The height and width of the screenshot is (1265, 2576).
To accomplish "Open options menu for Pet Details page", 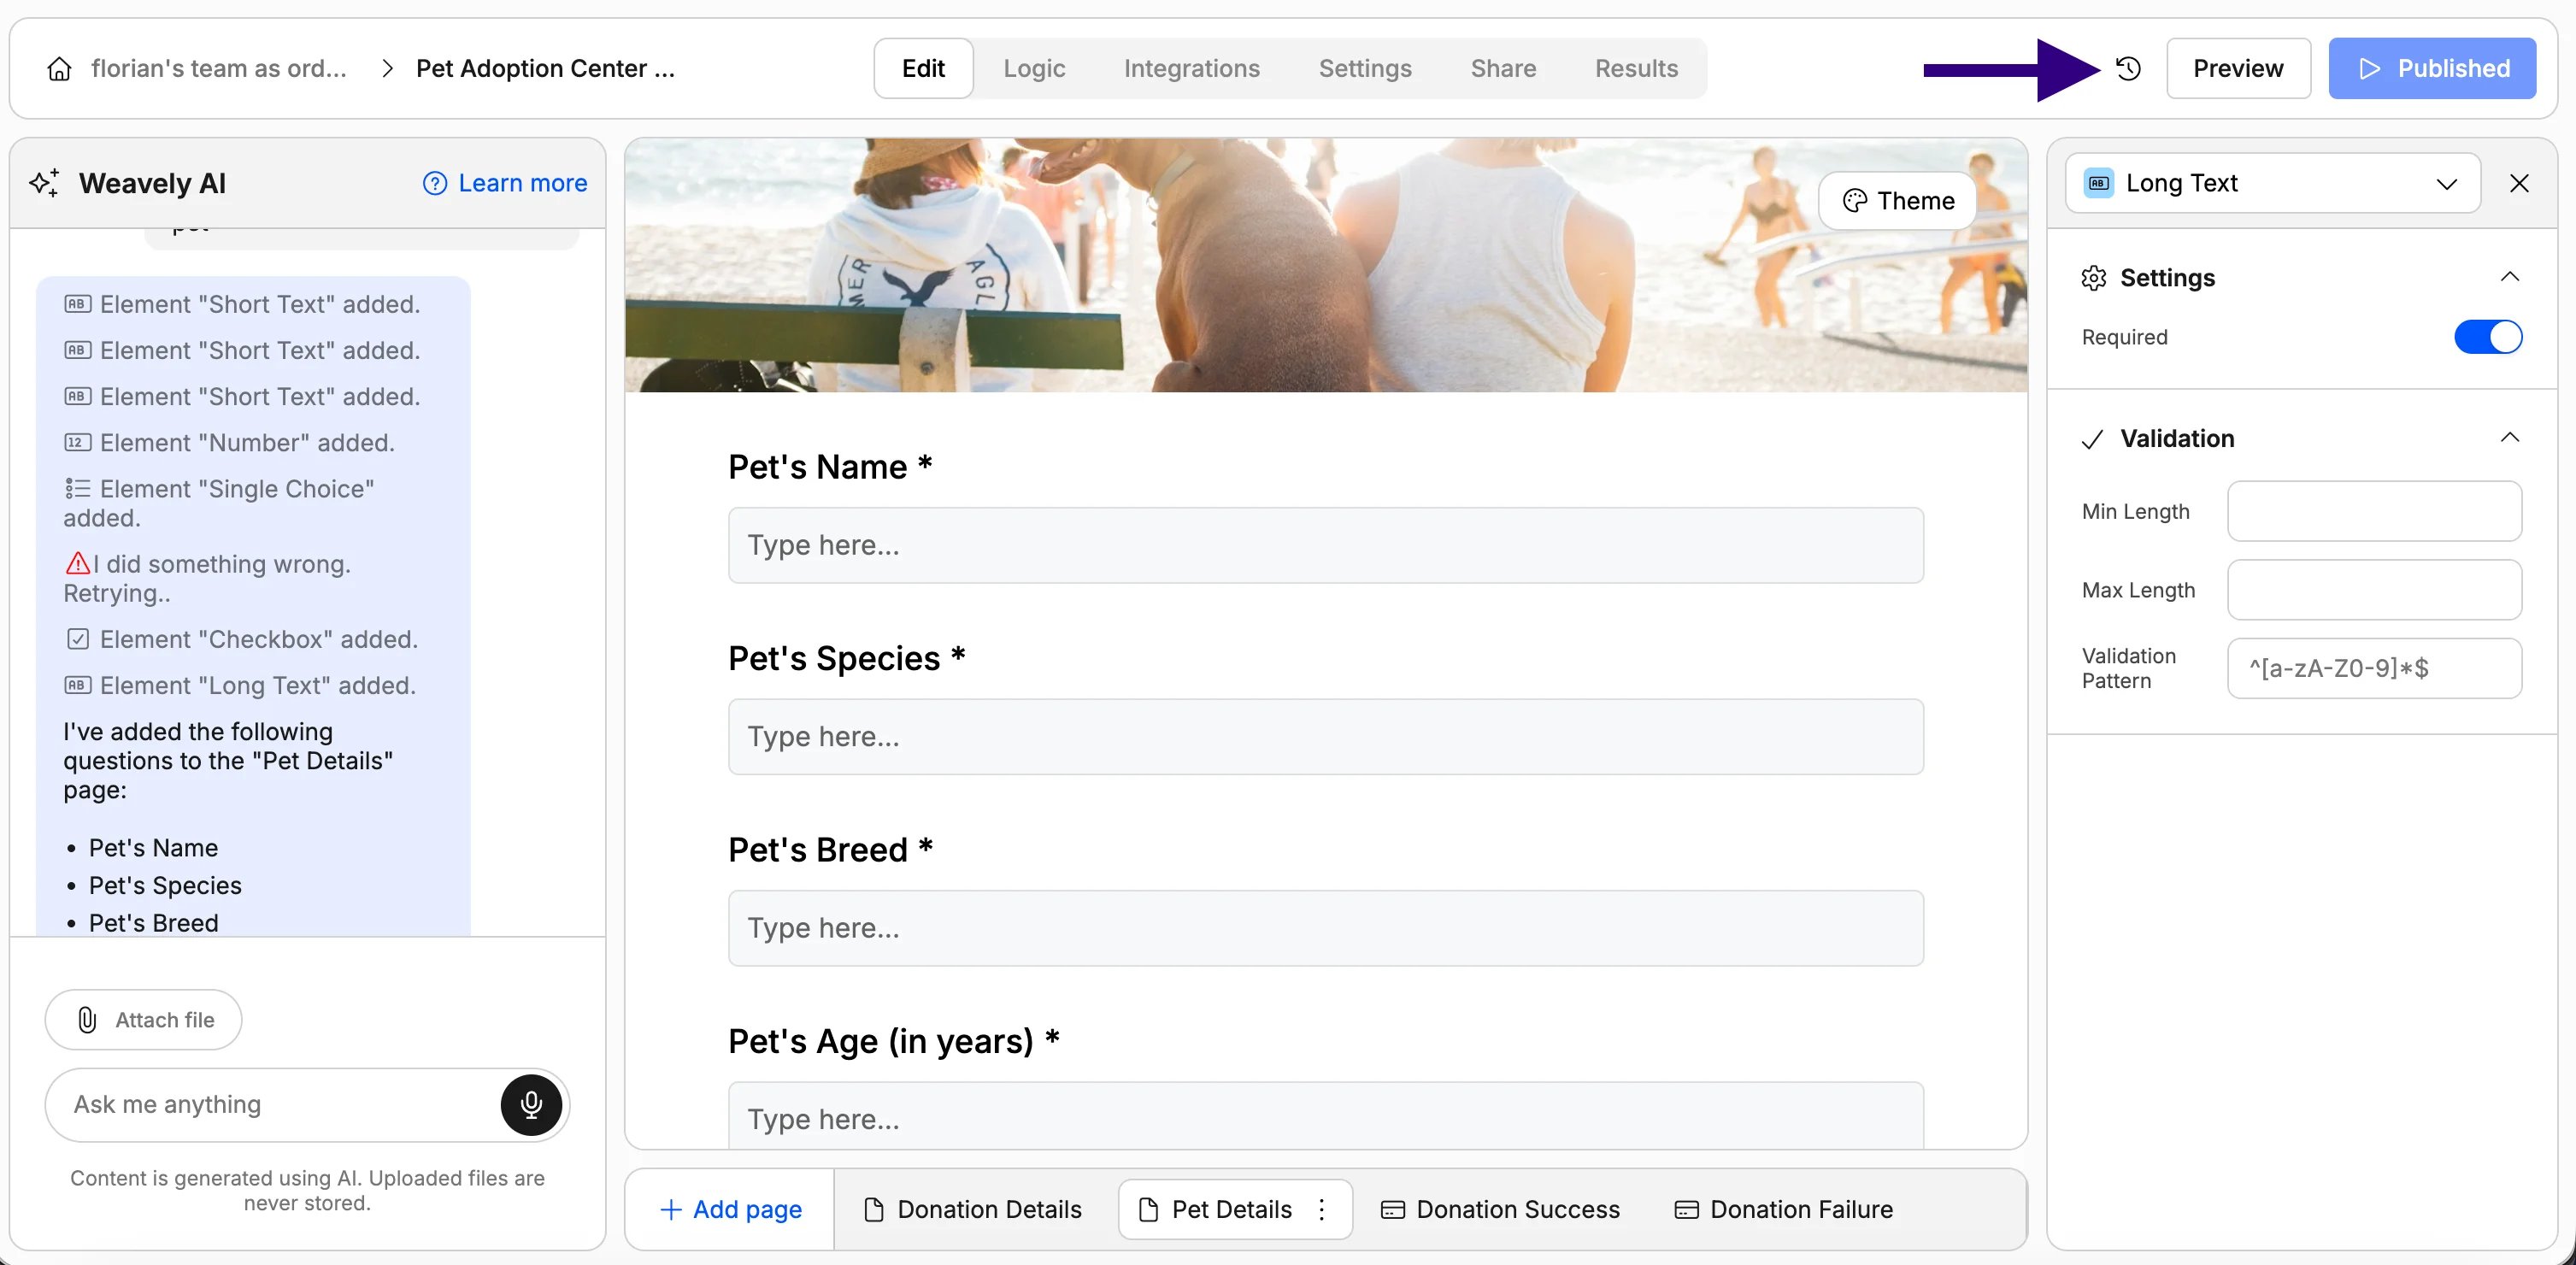I will [x=1322, y=1209].
